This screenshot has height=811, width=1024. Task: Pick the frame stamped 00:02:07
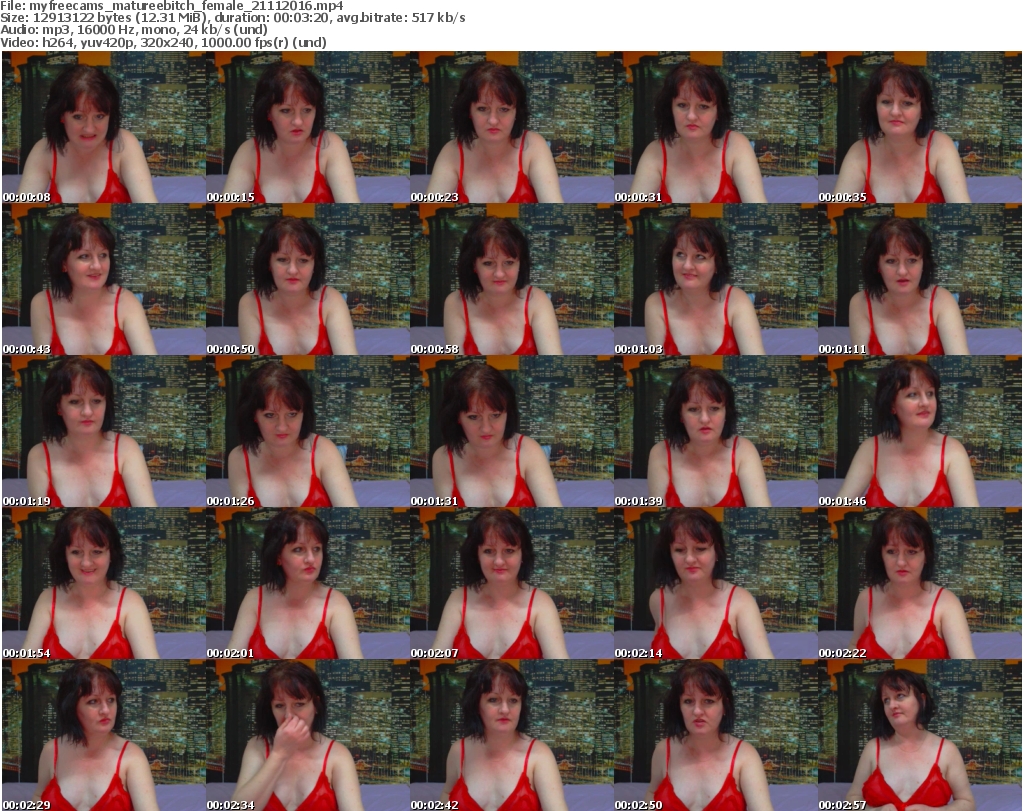512,584
